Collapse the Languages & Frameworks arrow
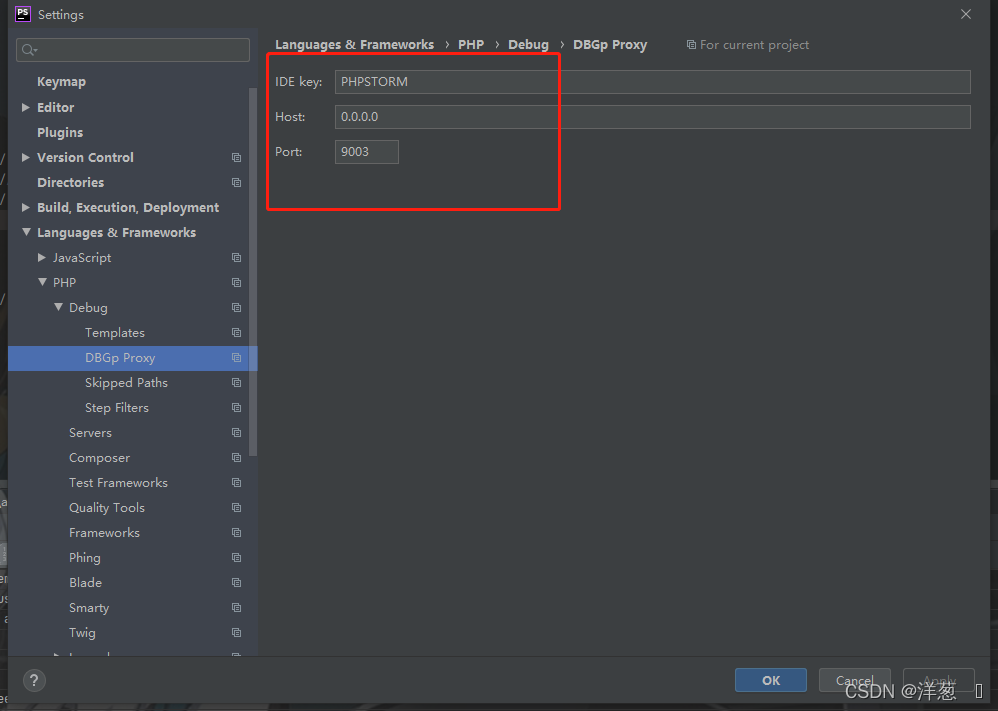998x711 pixels. [26, 232]
